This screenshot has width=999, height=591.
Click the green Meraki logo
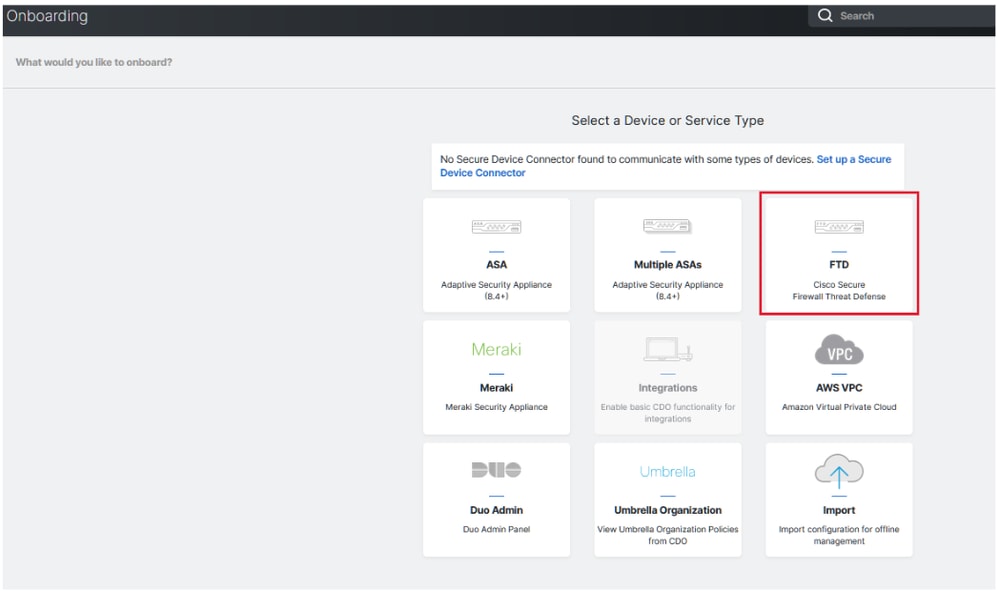[496, 349]
